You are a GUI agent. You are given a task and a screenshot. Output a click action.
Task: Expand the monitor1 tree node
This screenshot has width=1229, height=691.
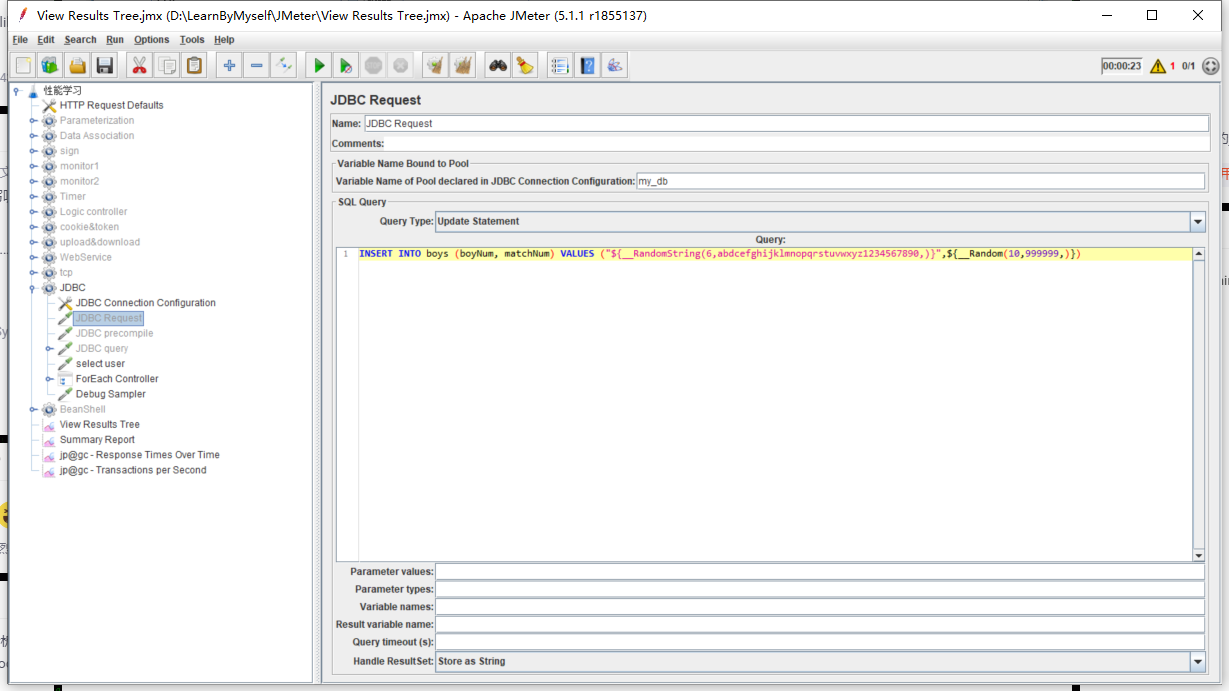point(33,166)
